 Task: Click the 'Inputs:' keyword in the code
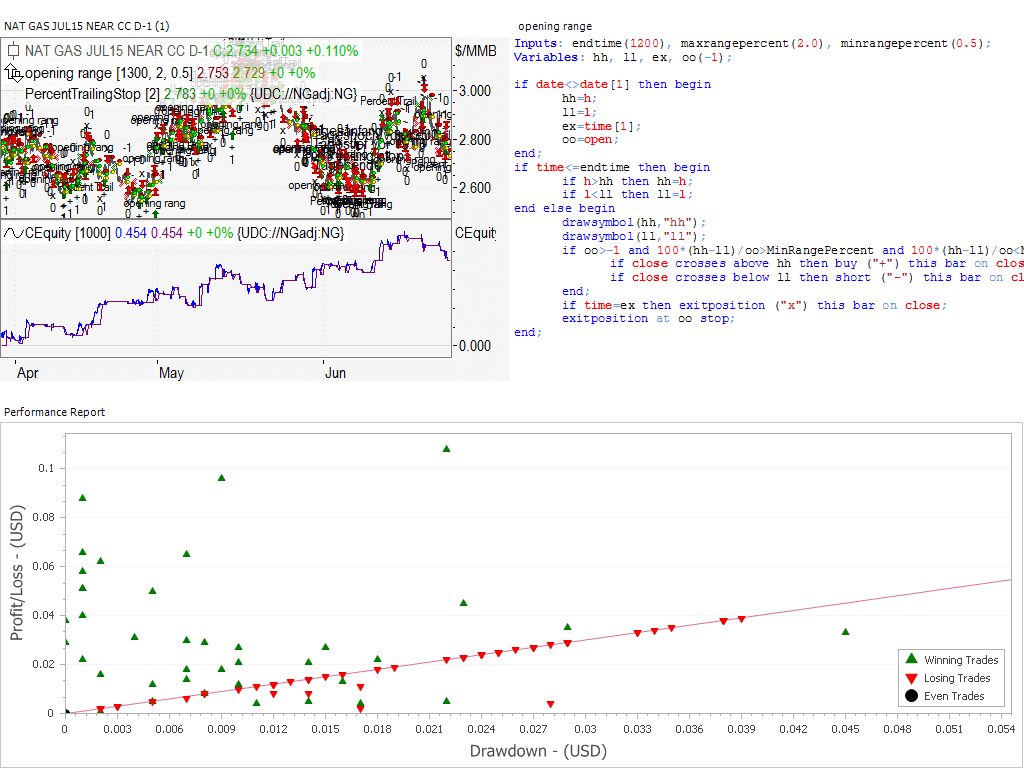point(539,43)
